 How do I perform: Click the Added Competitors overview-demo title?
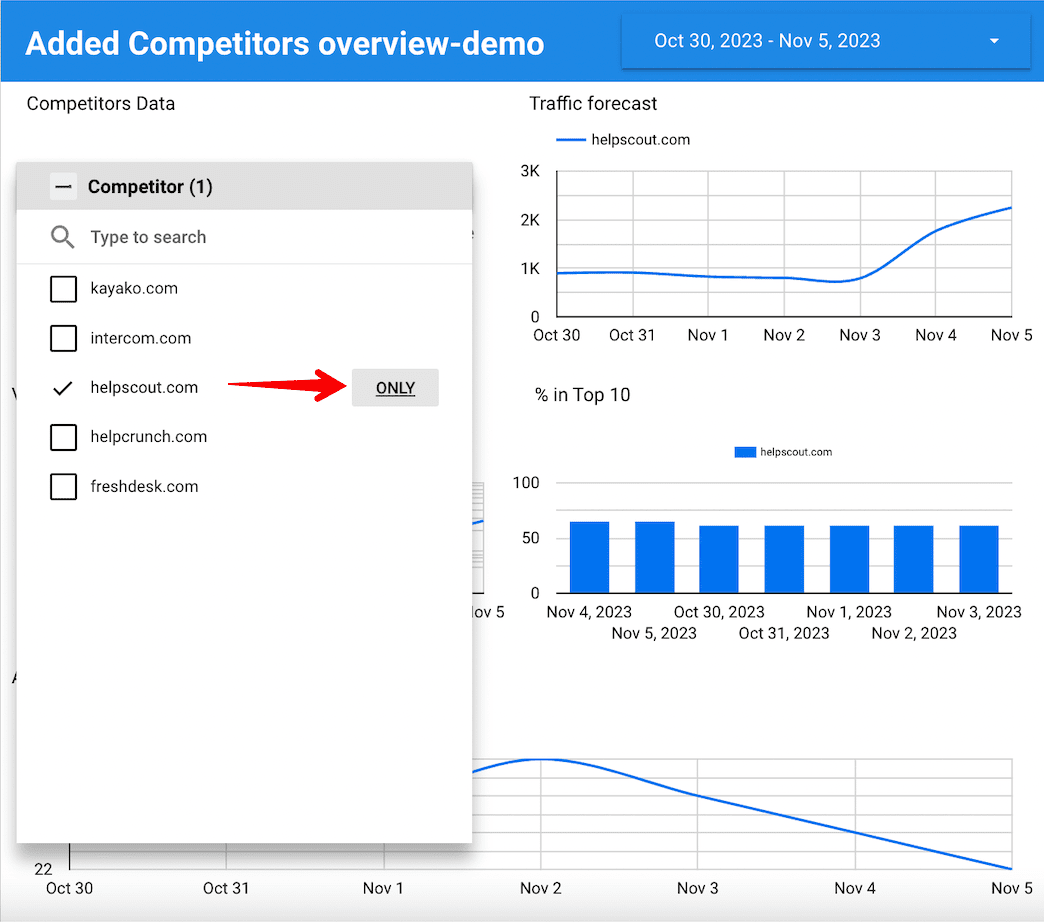[285, 44]
